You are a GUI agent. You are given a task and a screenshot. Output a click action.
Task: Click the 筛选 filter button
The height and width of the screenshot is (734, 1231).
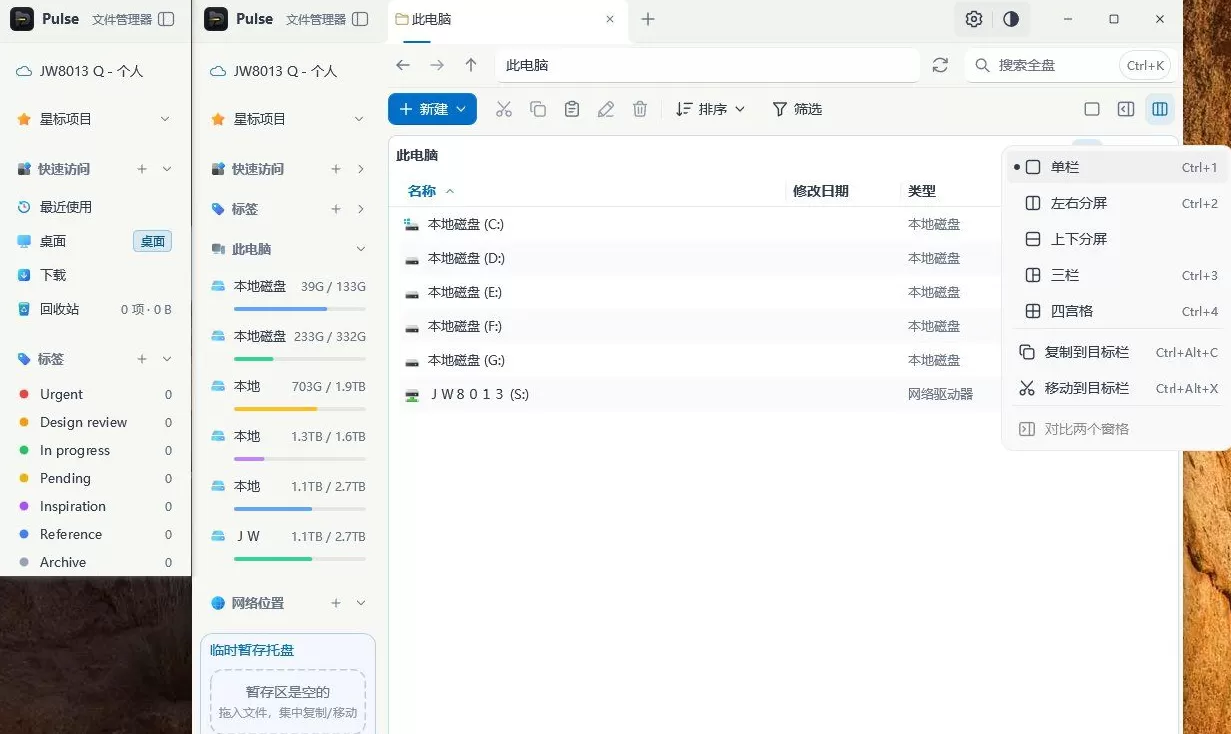797,109
